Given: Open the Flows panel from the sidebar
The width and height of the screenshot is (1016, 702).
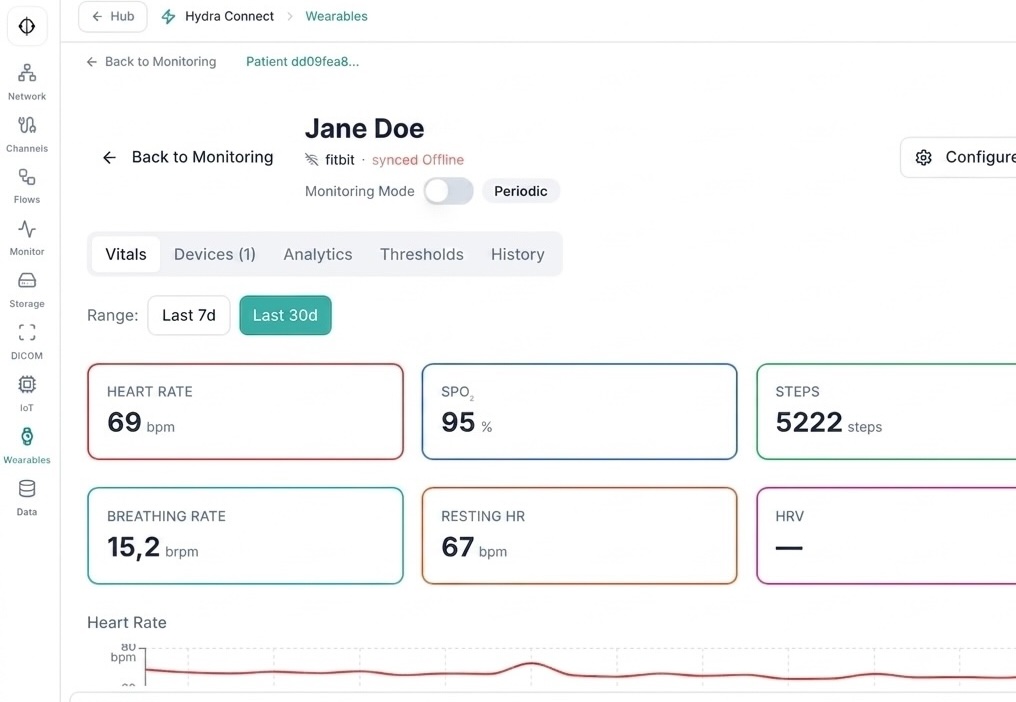Looking at the screenshot, I should [x=26, y=179].
